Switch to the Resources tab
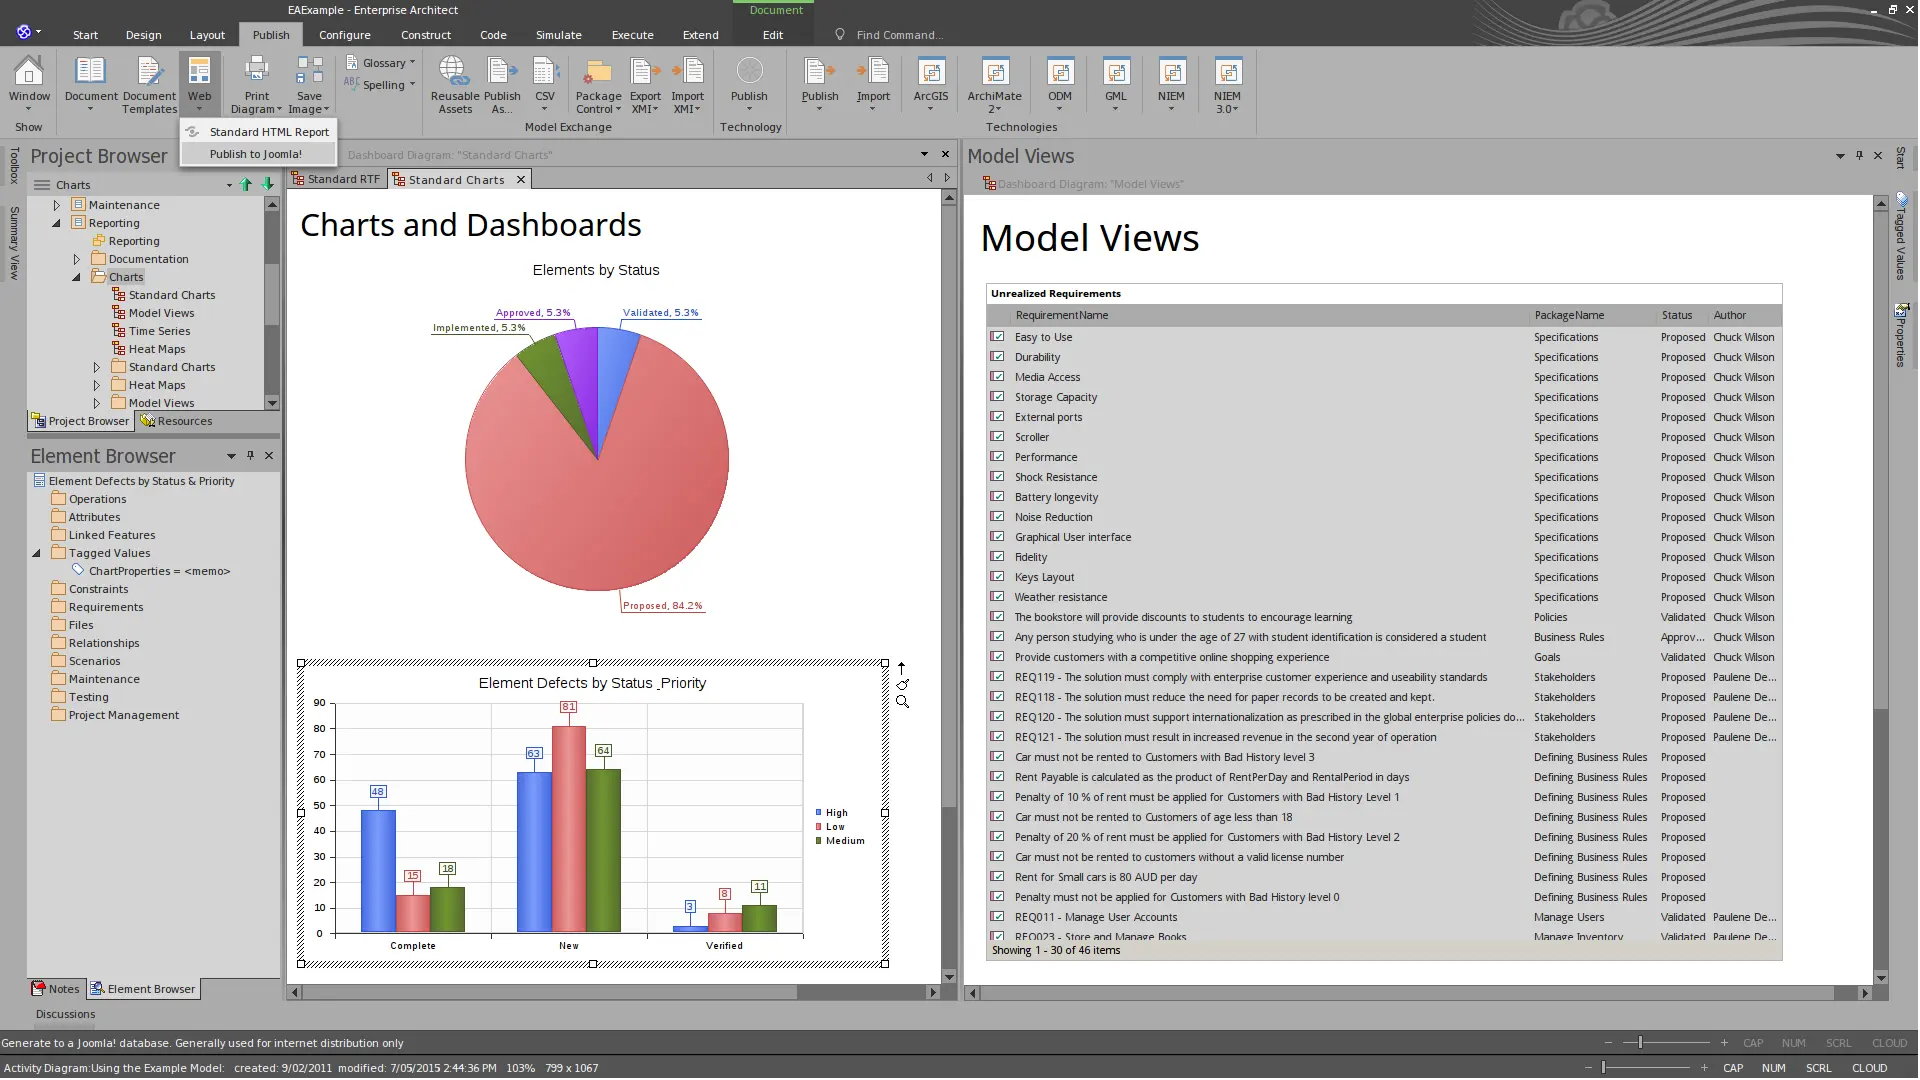Viewport: 1920px width, 1080px height. point(177,421)
